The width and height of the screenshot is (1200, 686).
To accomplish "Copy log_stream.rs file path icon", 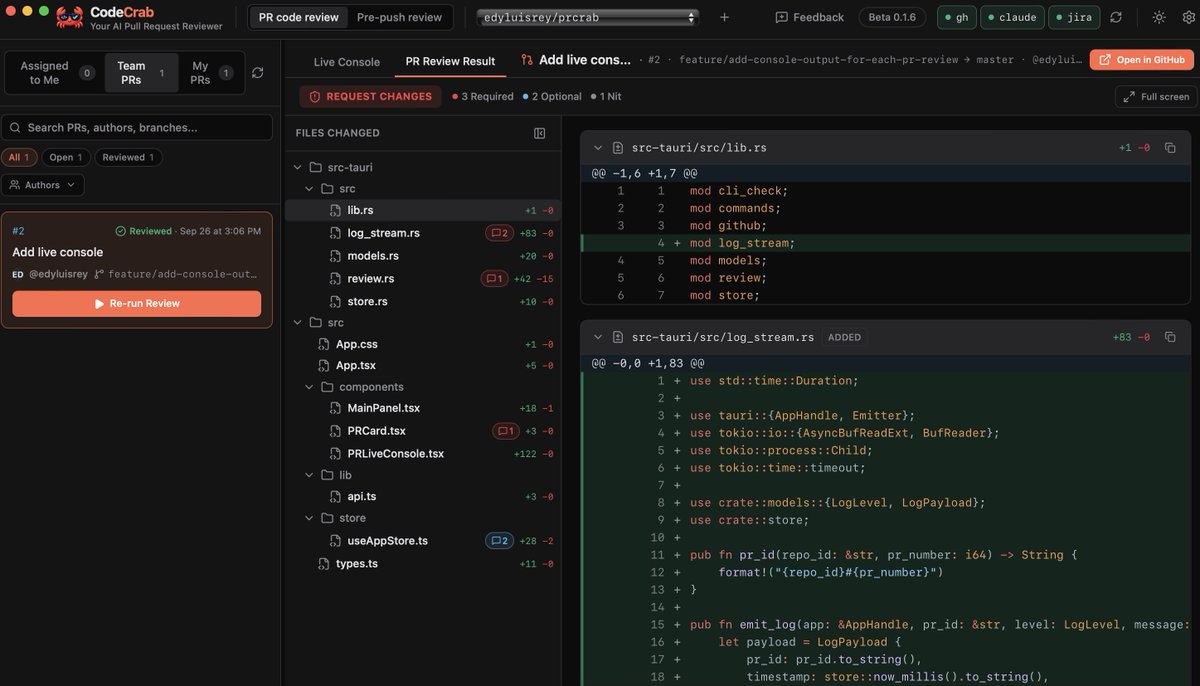I will tap(1170, 337).
